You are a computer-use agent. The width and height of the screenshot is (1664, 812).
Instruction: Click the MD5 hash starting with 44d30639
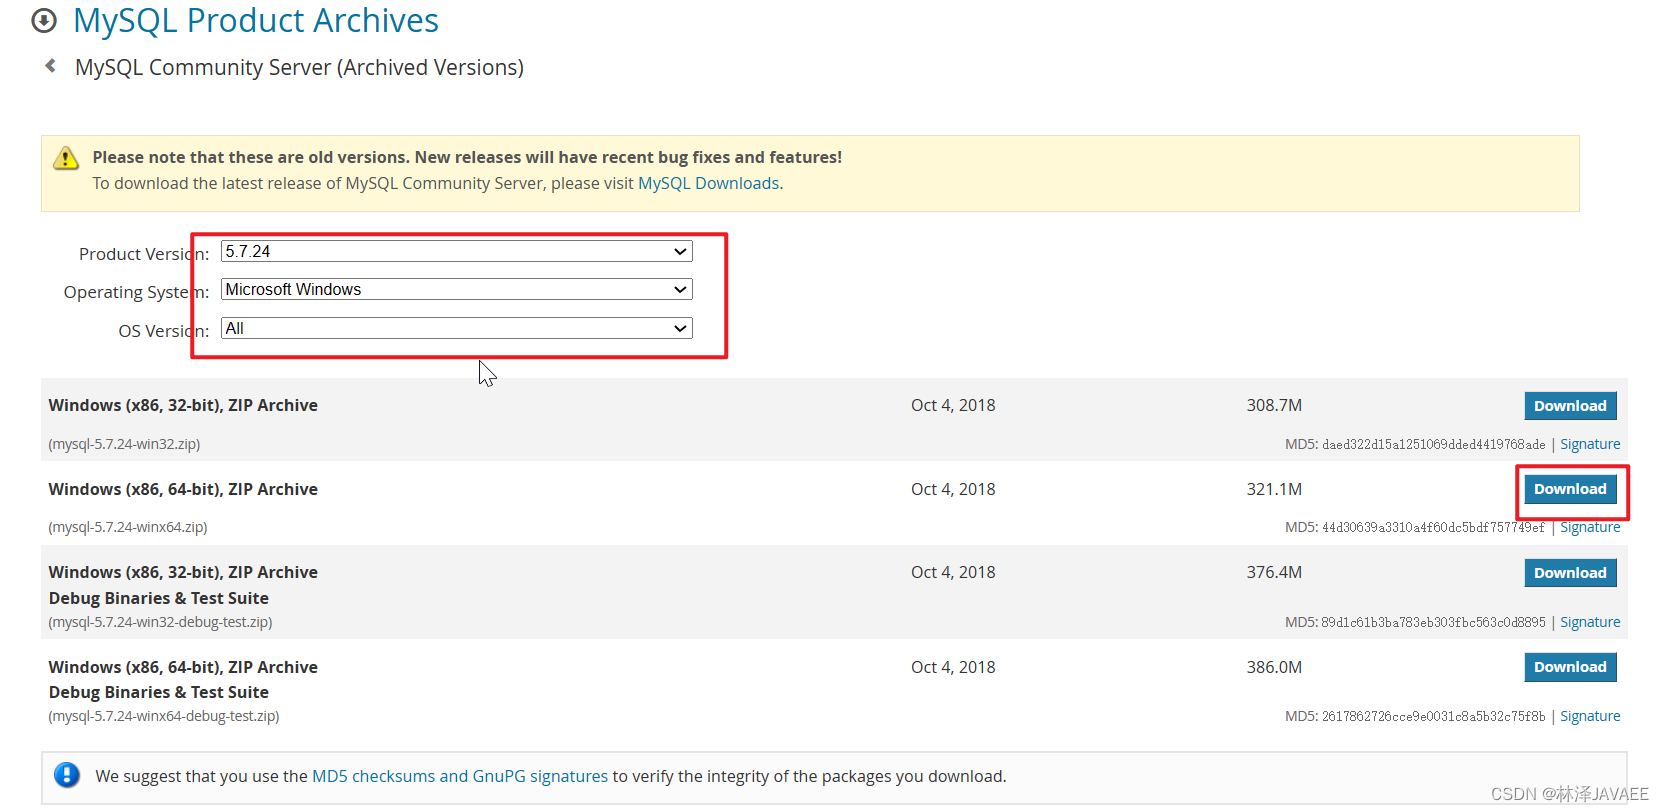pos(1433,527)
